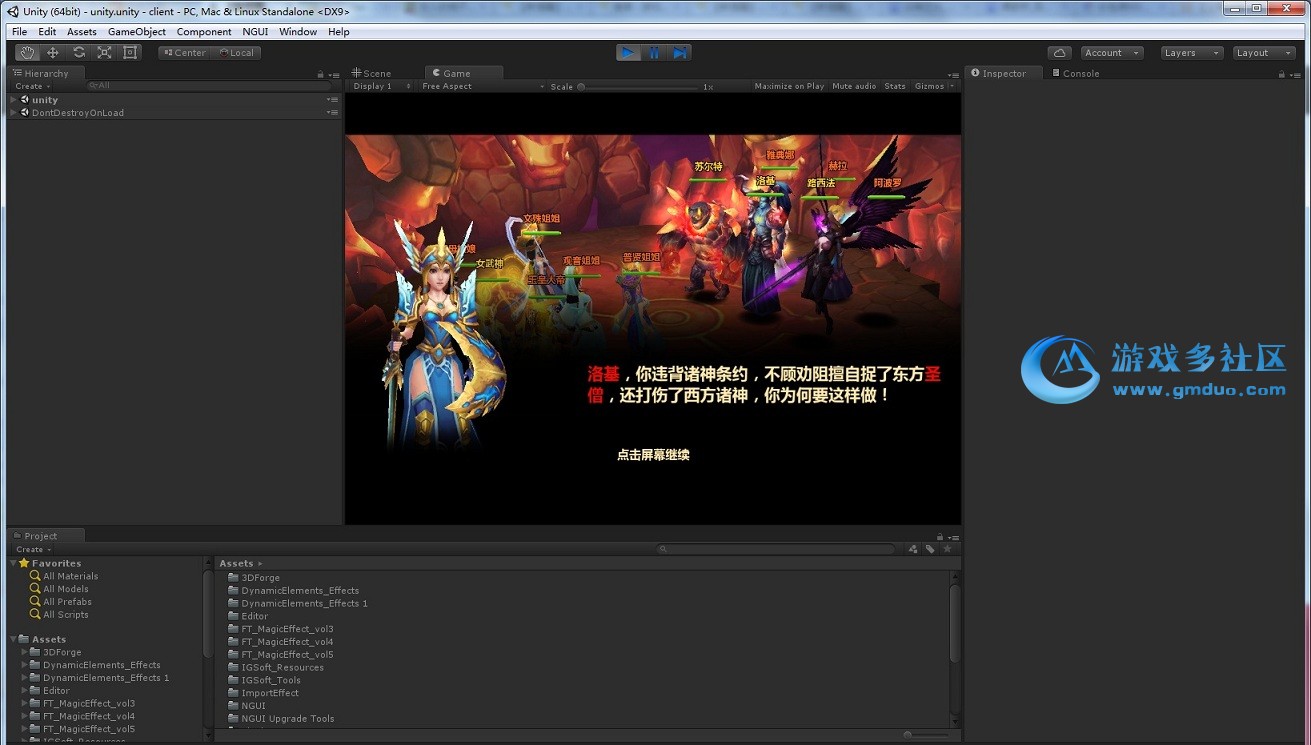Collapse the Assets tree in Project
Image resolution: width=1311 pixels, height=745 pixels.
click(13, 639)
